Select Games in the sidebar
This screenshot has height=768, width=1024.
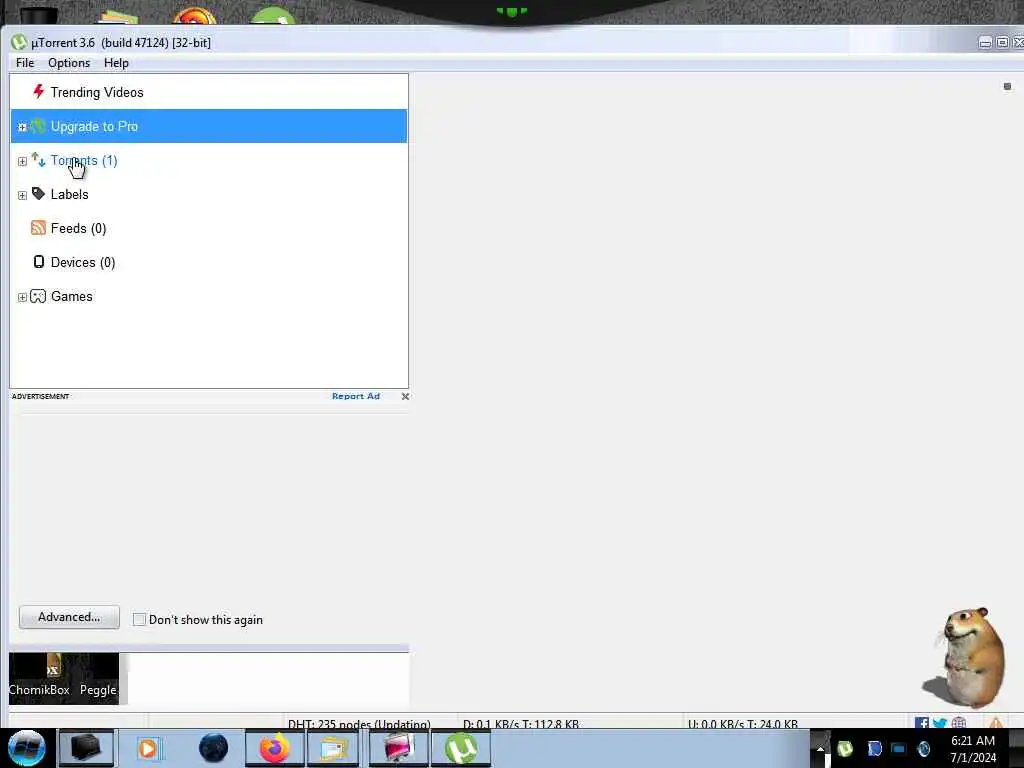[209, 296]
